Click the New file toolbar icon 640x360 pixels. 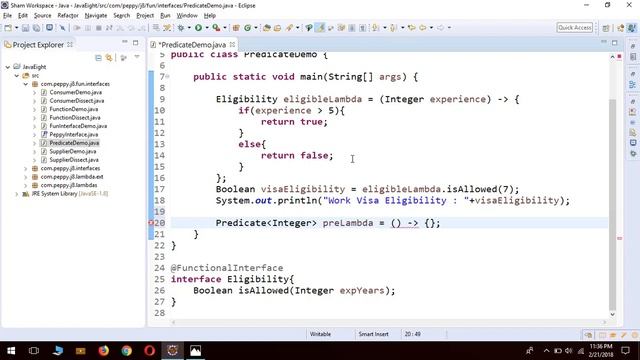point(8,28)
